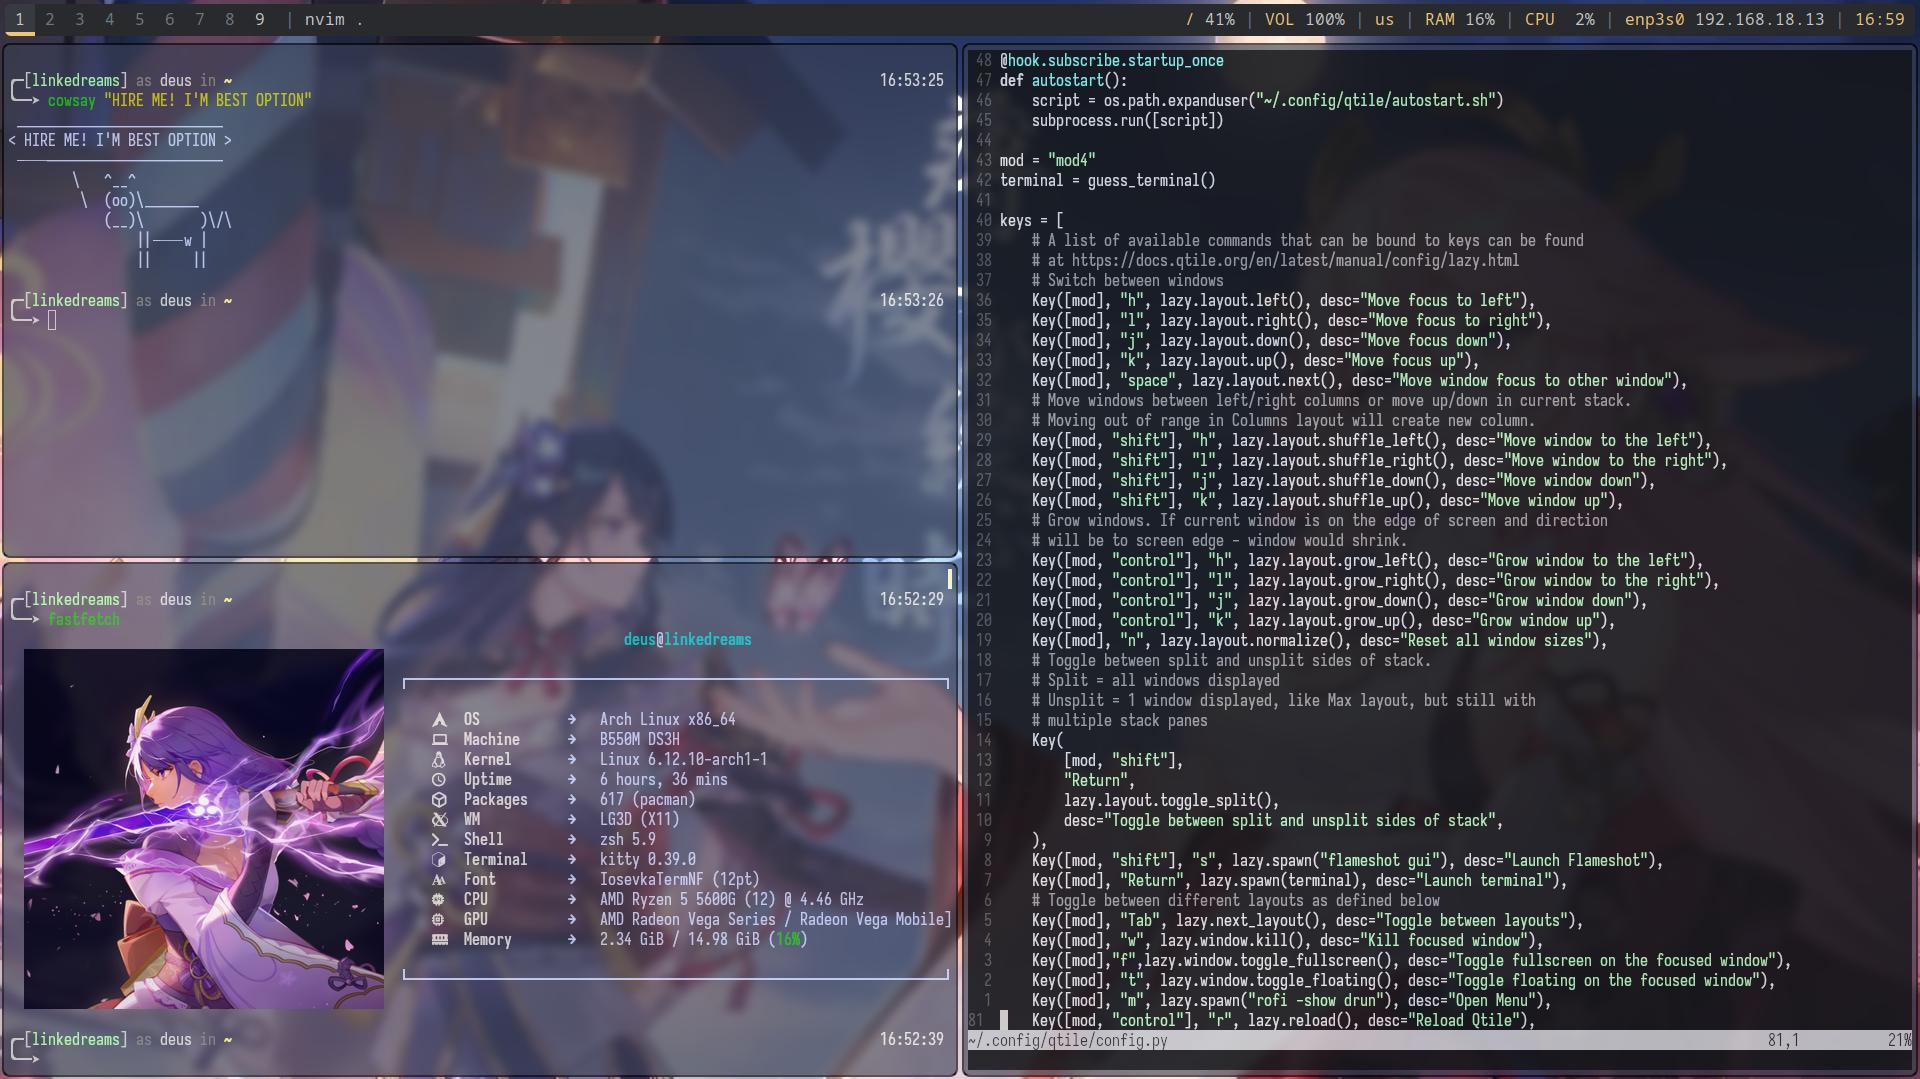
Task: Click the 16:59 clock in bar
Action: pos(1879,19)
